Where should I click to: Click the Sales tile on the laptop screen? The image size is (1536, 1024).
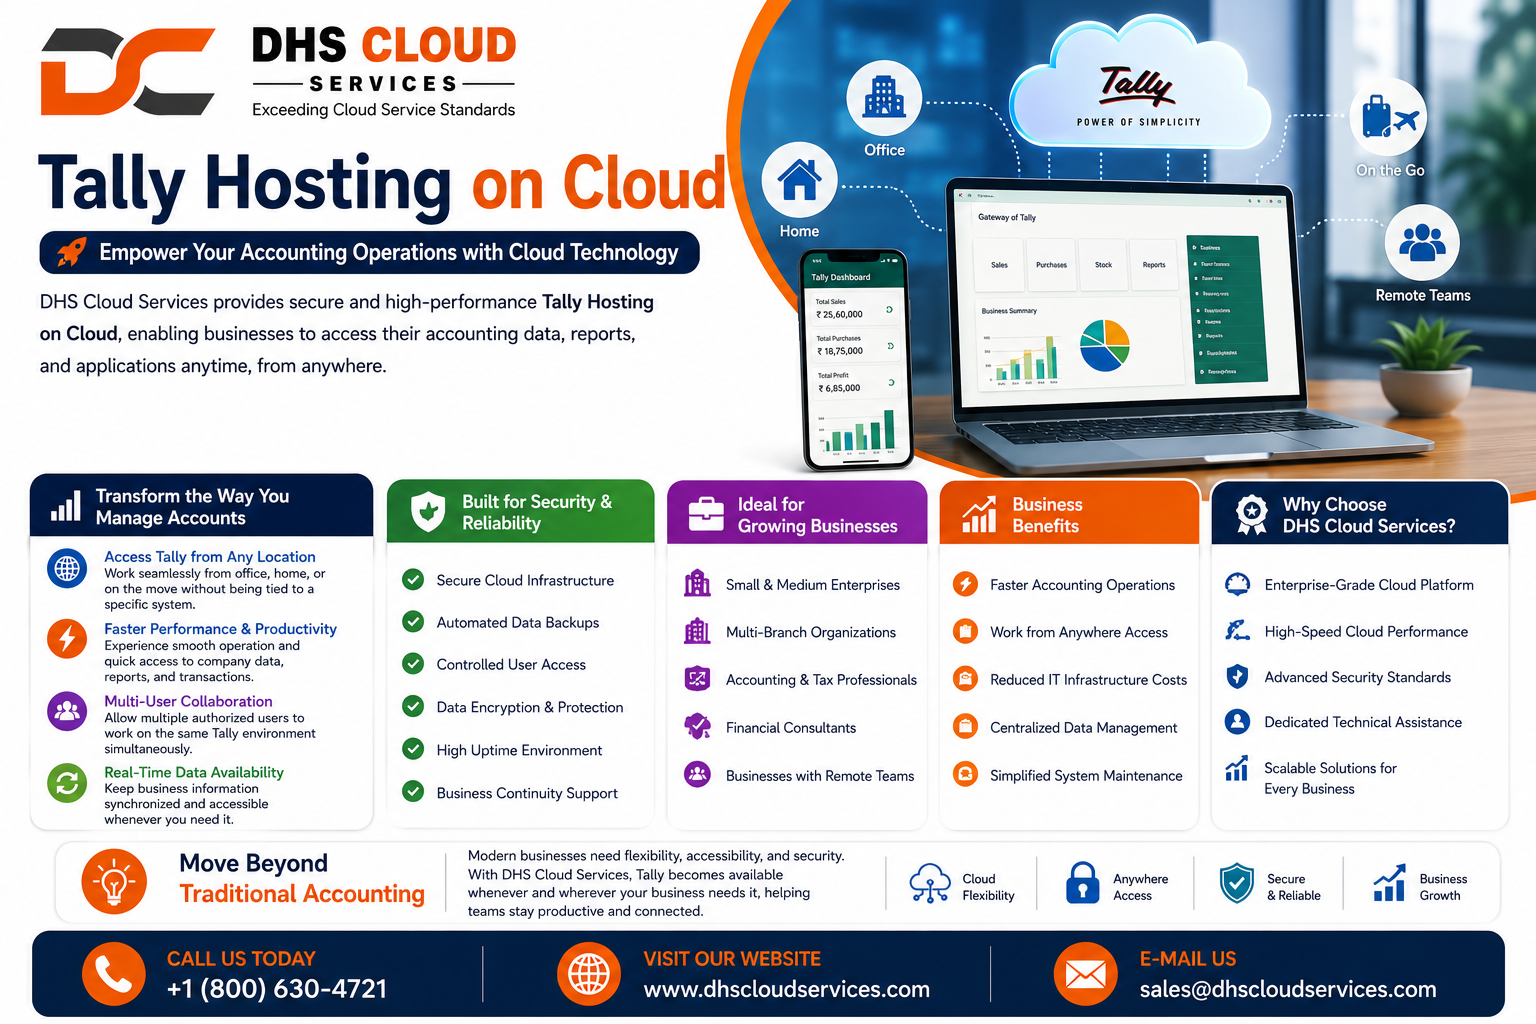[x=1000, y=265]
